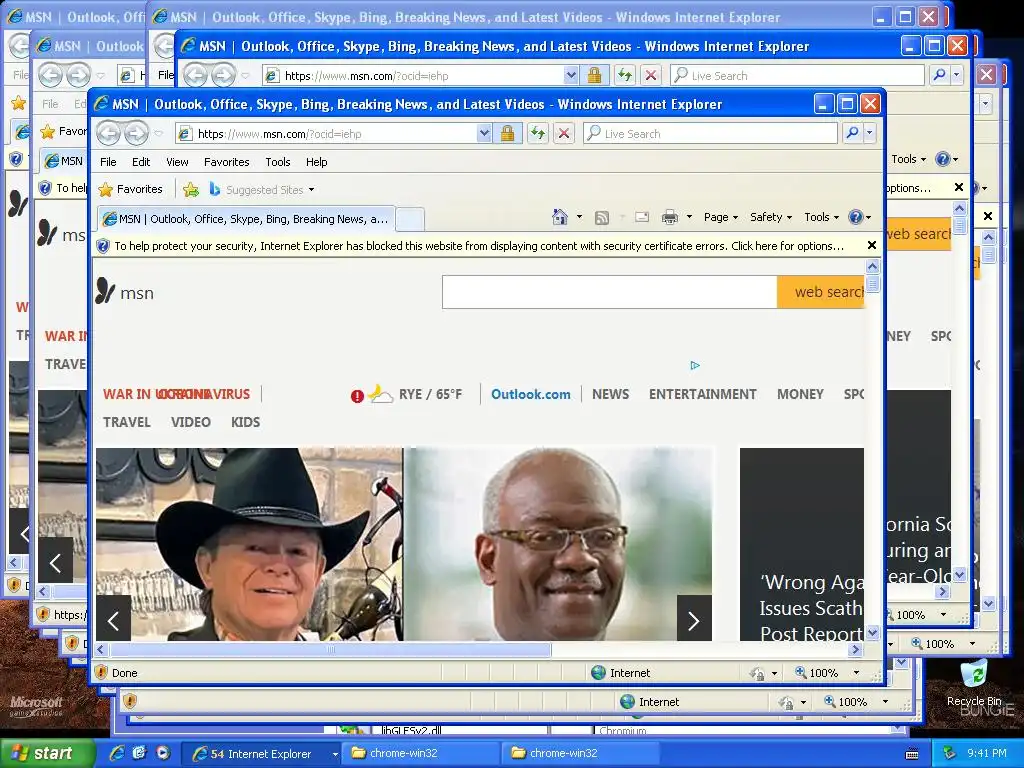Show next slide arrow in carousel
Image resolution: width=1024 pixels, height=768 pixels.
coord(694,620)
